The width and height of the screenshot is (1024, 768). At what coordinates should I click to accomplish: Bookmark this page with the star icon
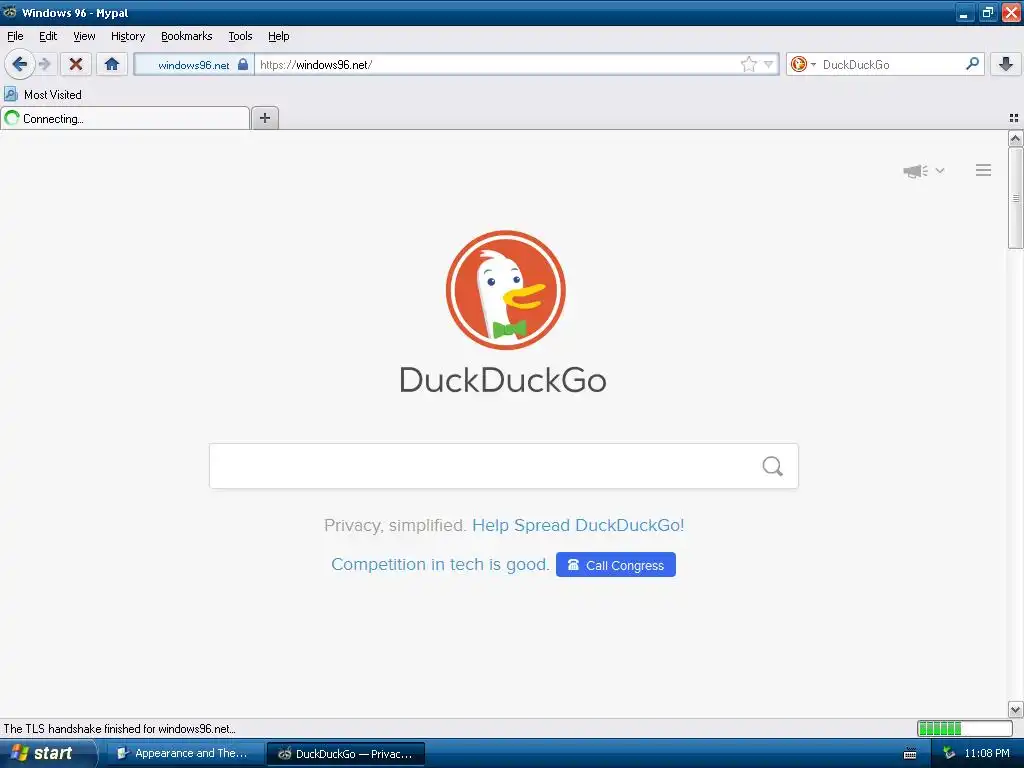click(x=748, y=64)
